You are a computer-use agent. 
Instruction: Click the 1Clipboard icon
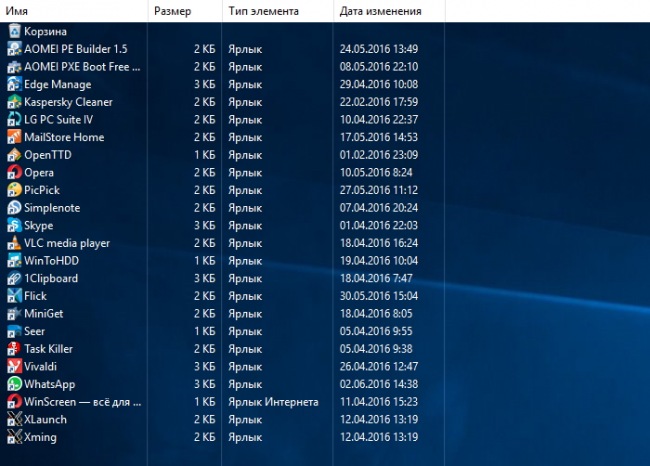(14, 278)
